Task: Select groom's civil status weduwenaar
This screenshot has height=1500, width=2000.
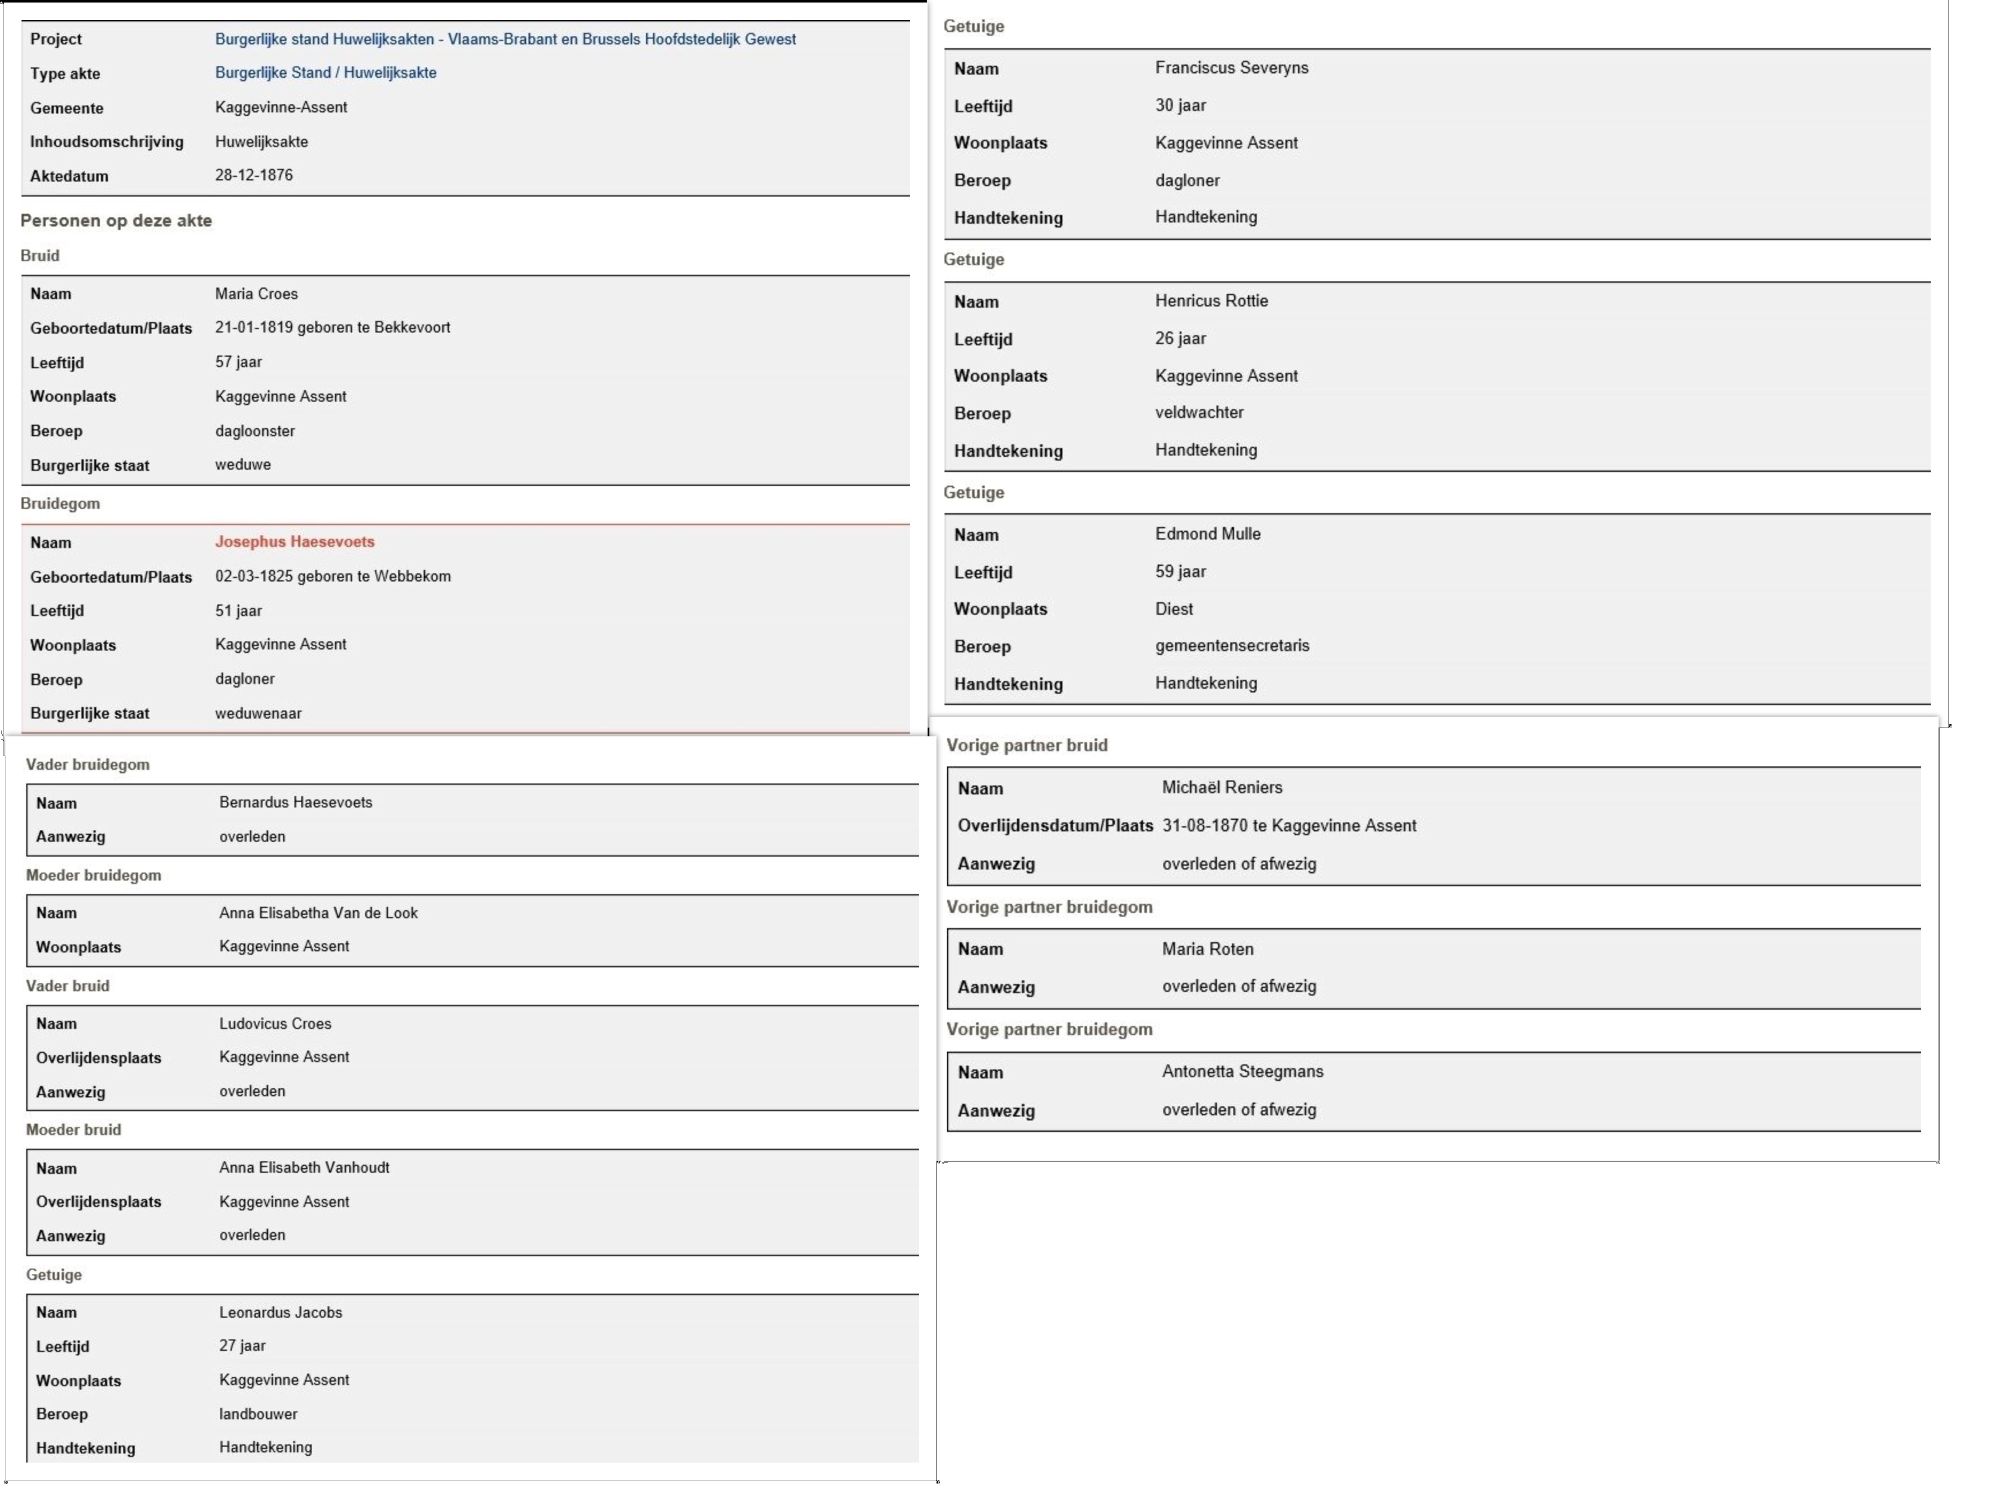Action: click(258, 714)
